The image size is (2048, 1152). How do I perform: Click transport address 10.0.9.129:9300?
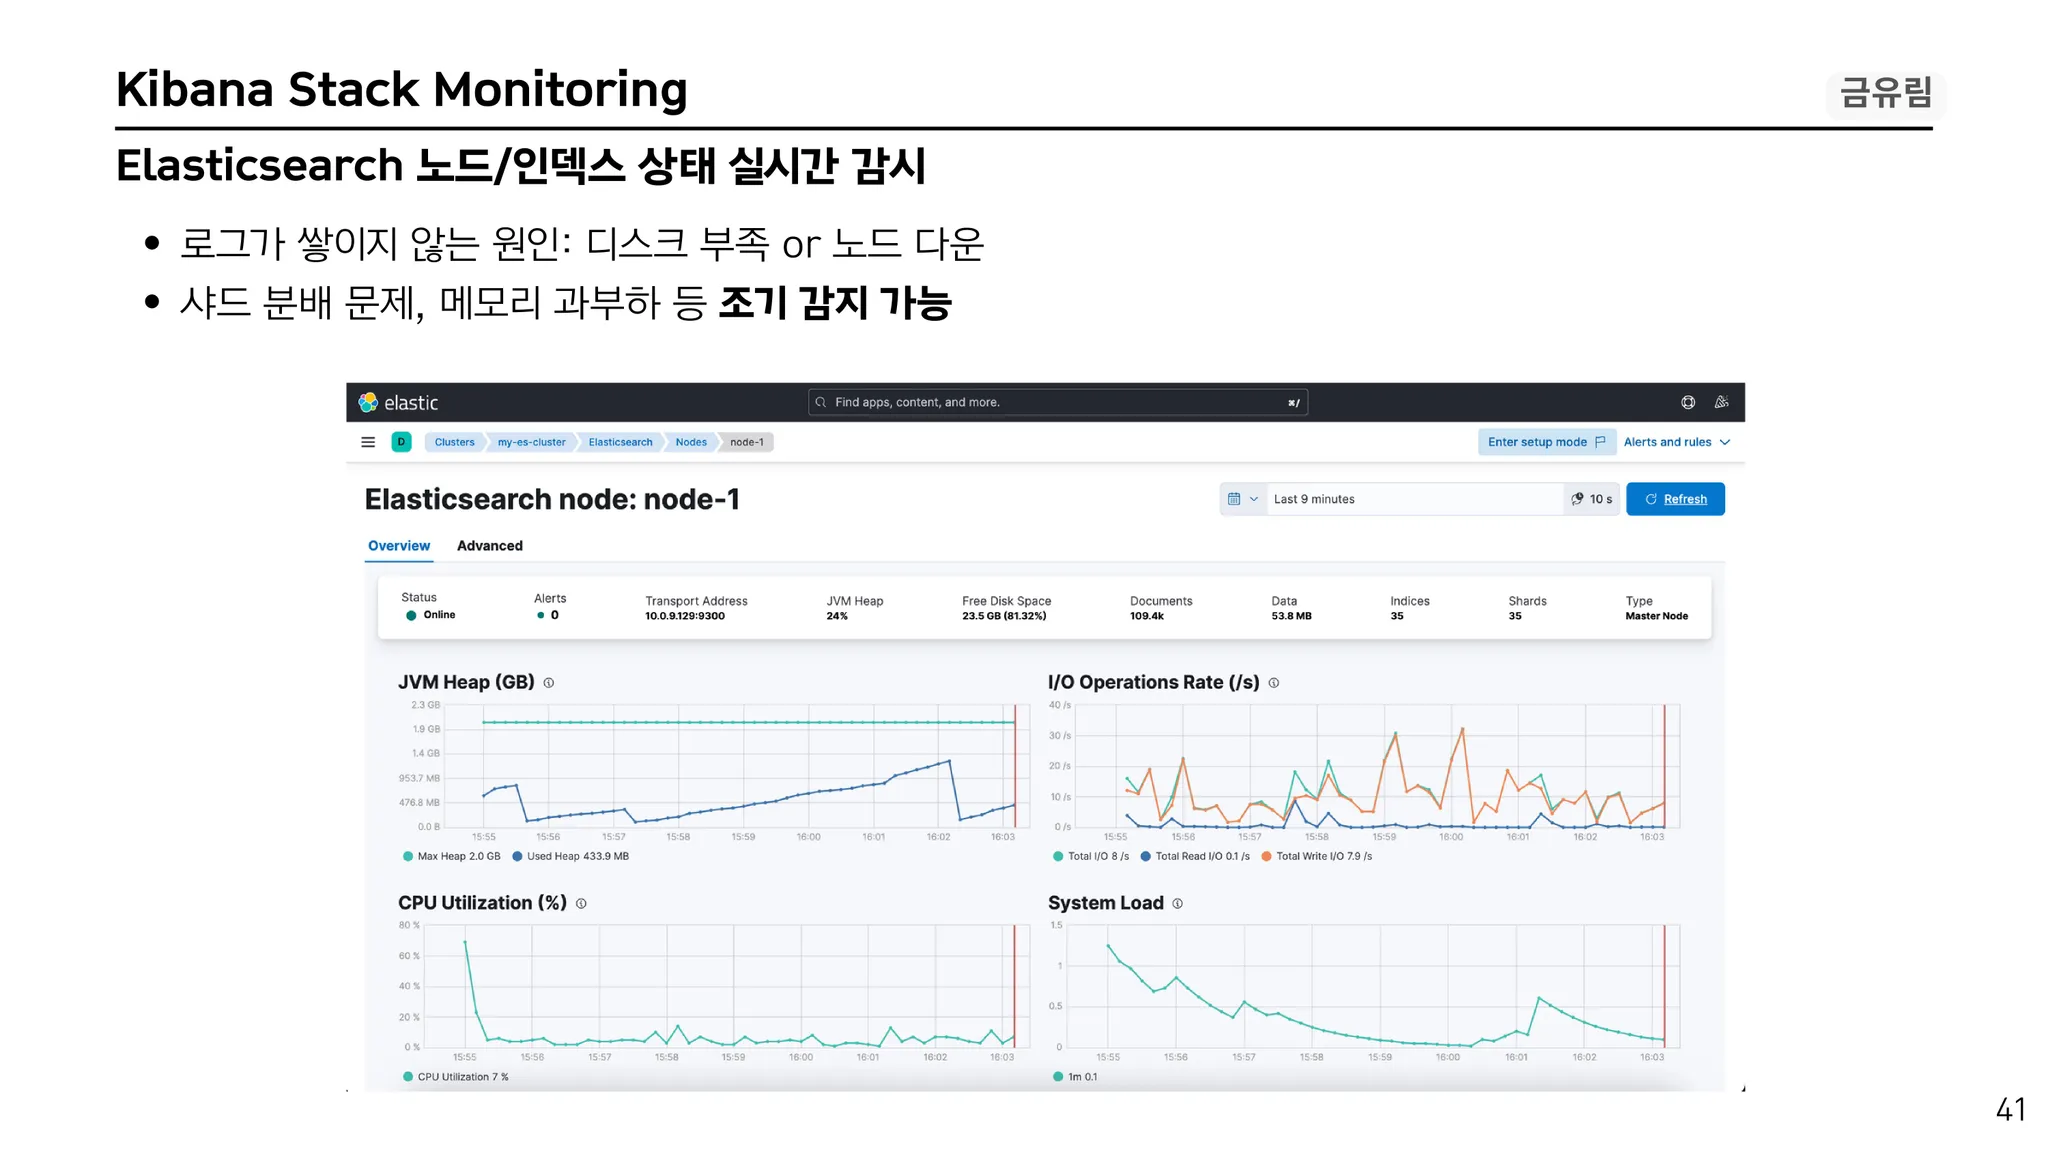click(x=685, y=616)
